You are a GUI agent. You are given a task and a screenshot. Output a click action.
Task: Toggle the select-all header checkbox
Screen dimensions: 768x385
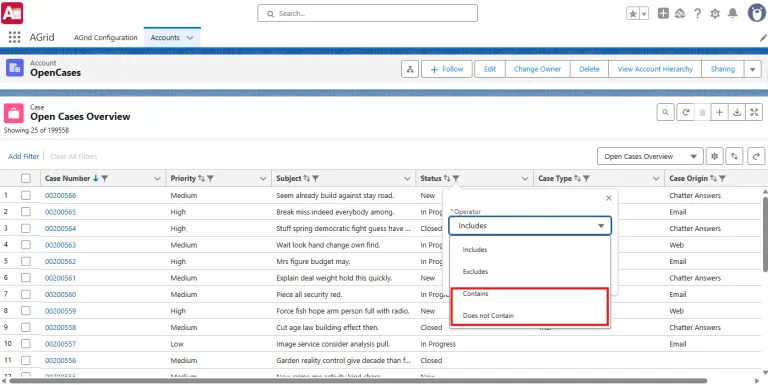coord(26,179)
